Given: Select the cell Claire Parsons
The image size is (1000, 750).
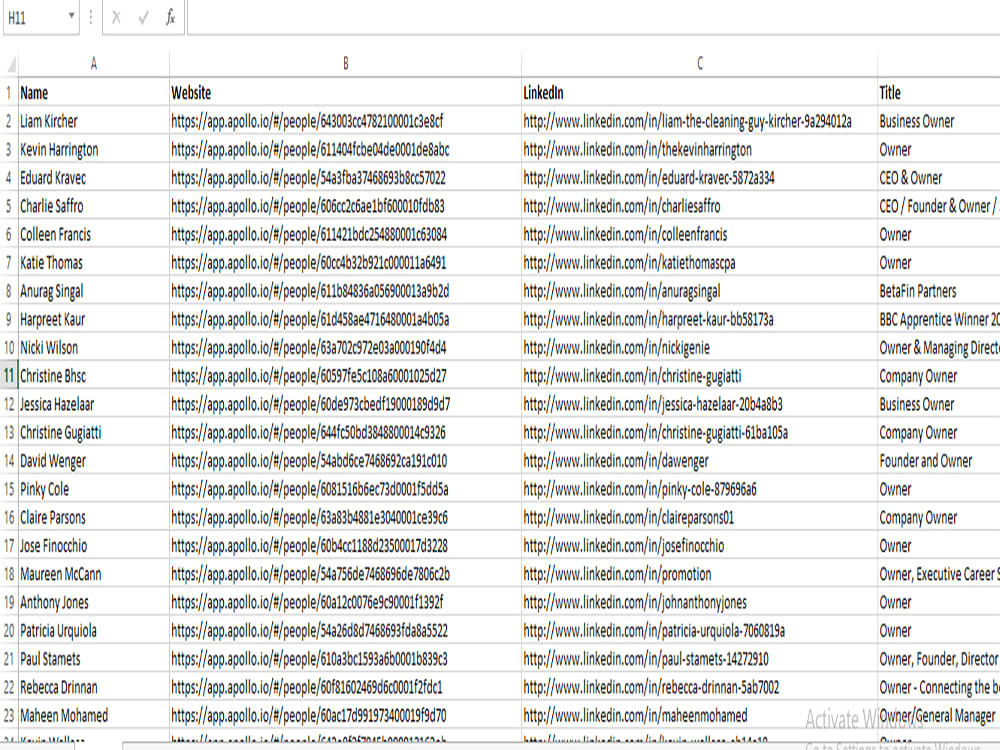Looking at the screenshot, I should pos(94,517).
